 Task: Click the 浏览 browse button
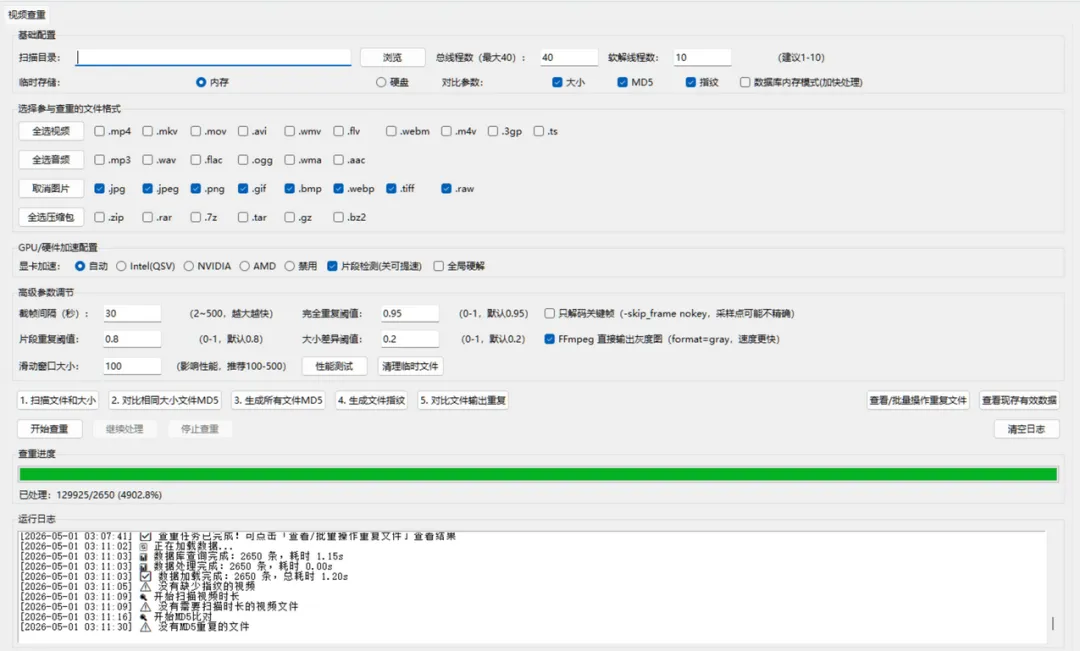(x=392, y=57)
